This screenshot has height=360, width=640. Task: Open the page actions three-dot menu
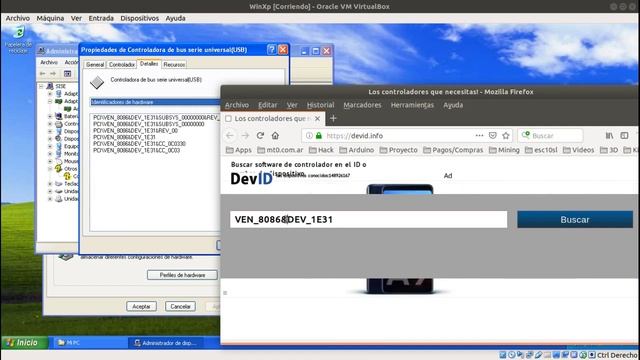coord(479,135)
